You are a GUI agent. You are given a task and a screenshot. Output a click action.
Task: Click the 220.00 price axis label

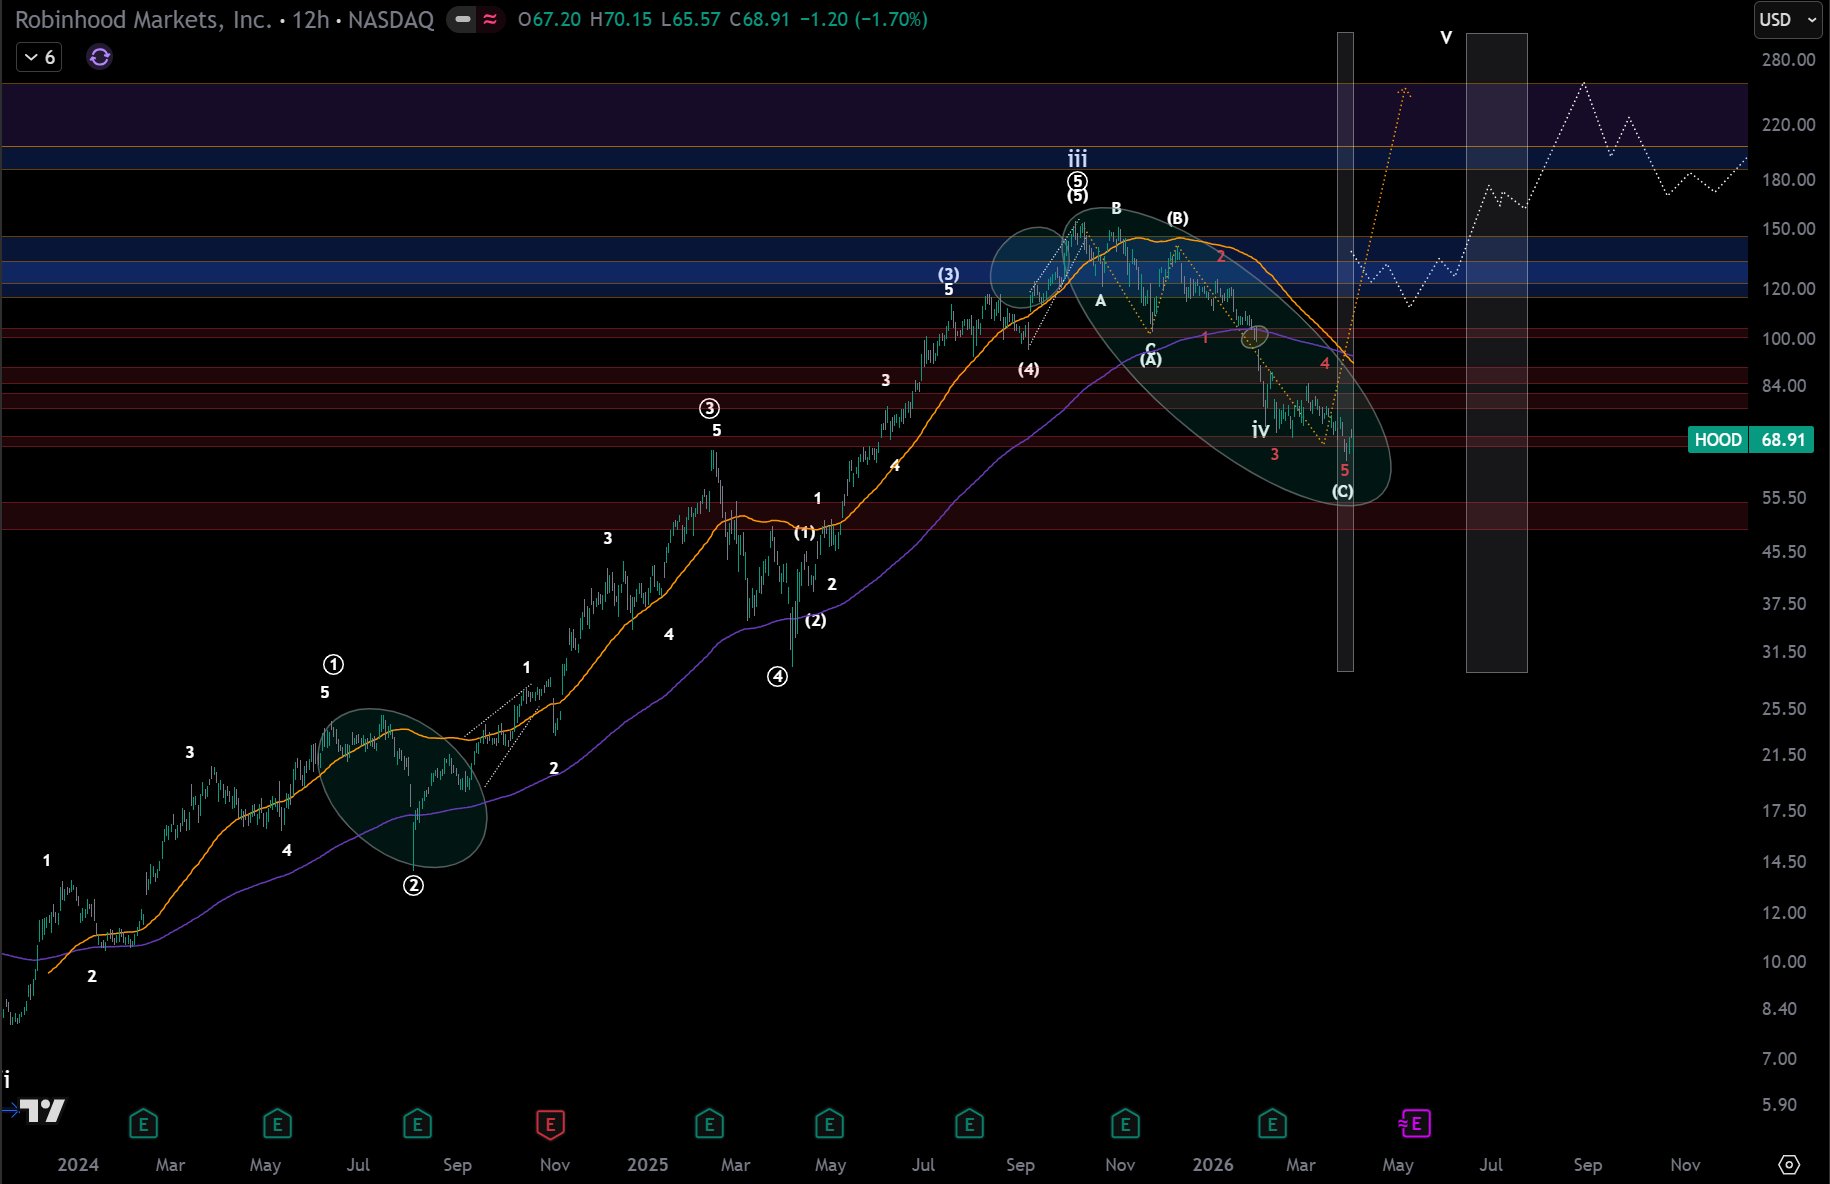(x=1788, y=125)
